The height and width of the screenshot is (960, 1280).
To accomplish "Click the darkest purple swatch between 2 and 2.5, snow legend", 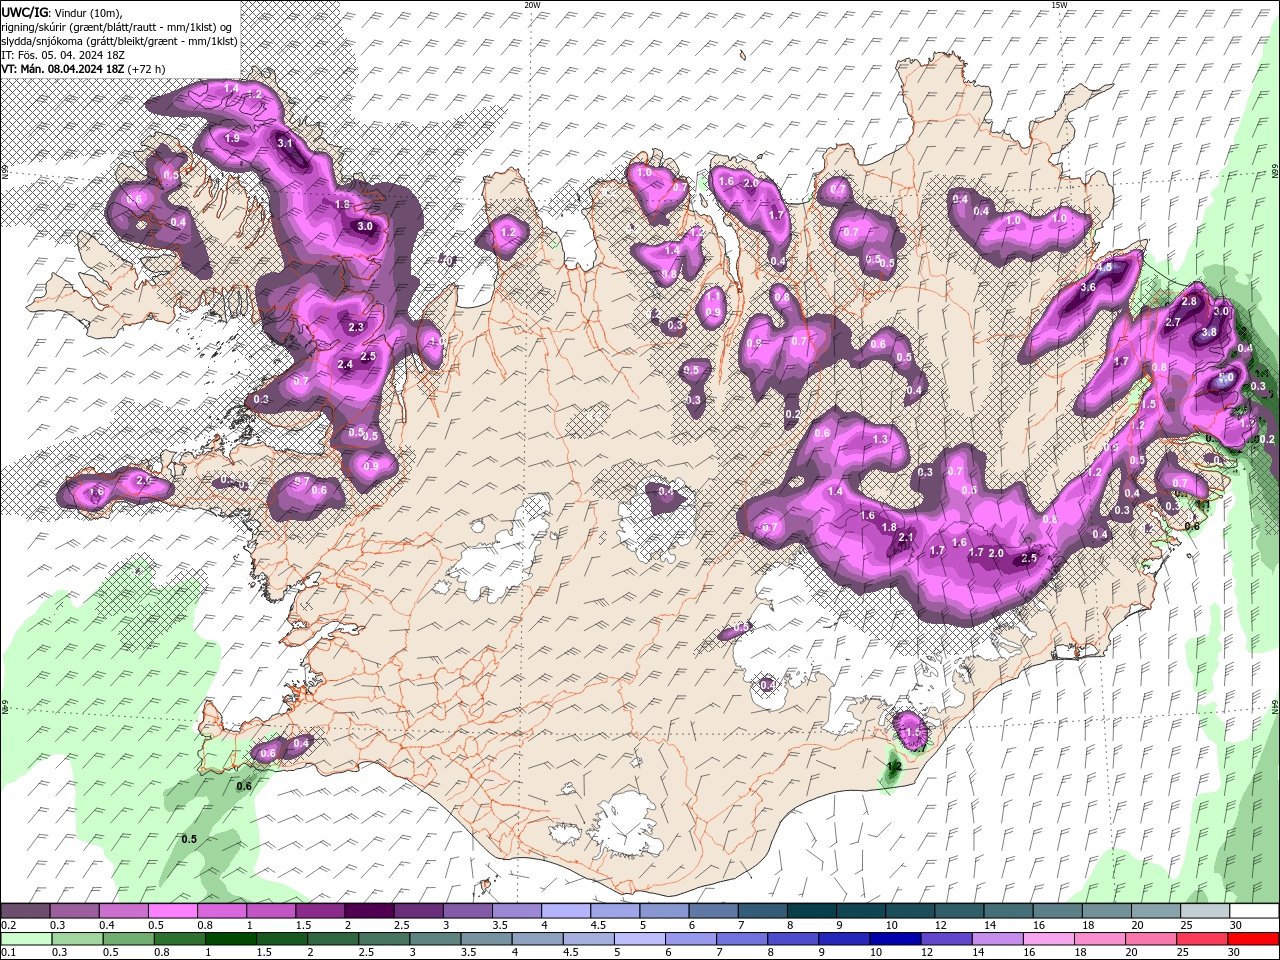I will coord(370,911).
